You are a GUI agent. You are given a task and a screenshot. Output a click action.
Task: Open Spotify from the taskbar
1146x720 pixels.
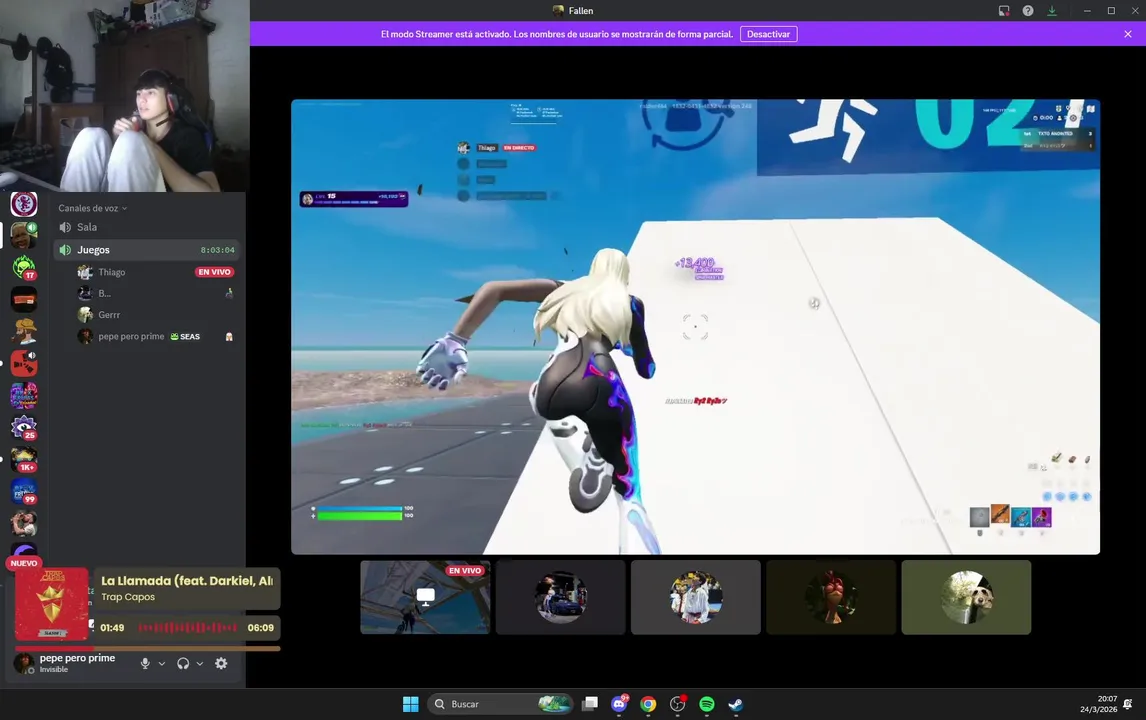point(707,704)
